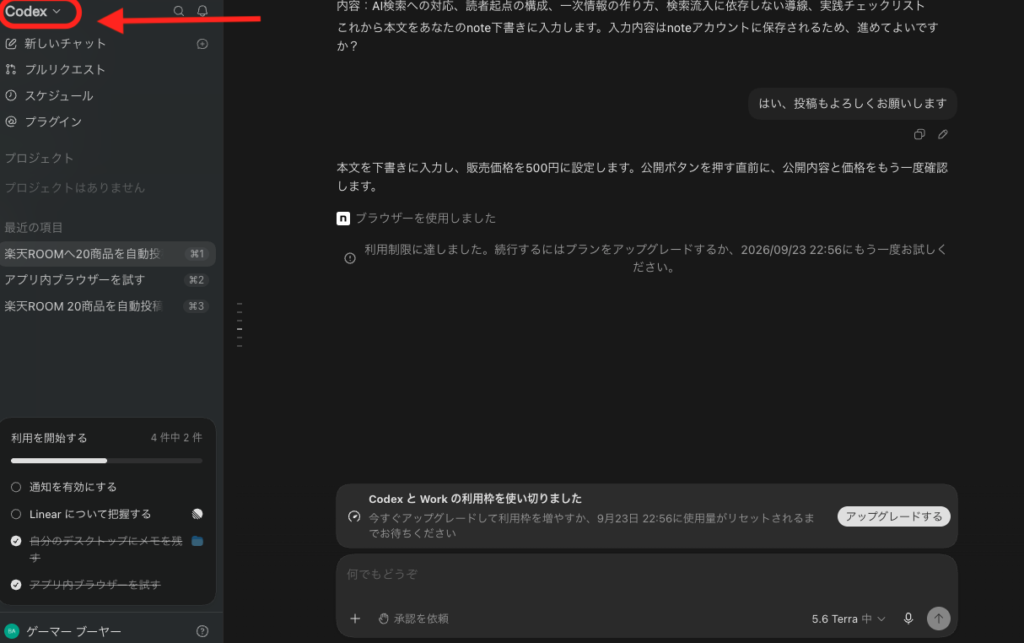Open the 5.6 Terra 中 model dropdown
This screenshot has height=643, width=1024.
[848, 619]
